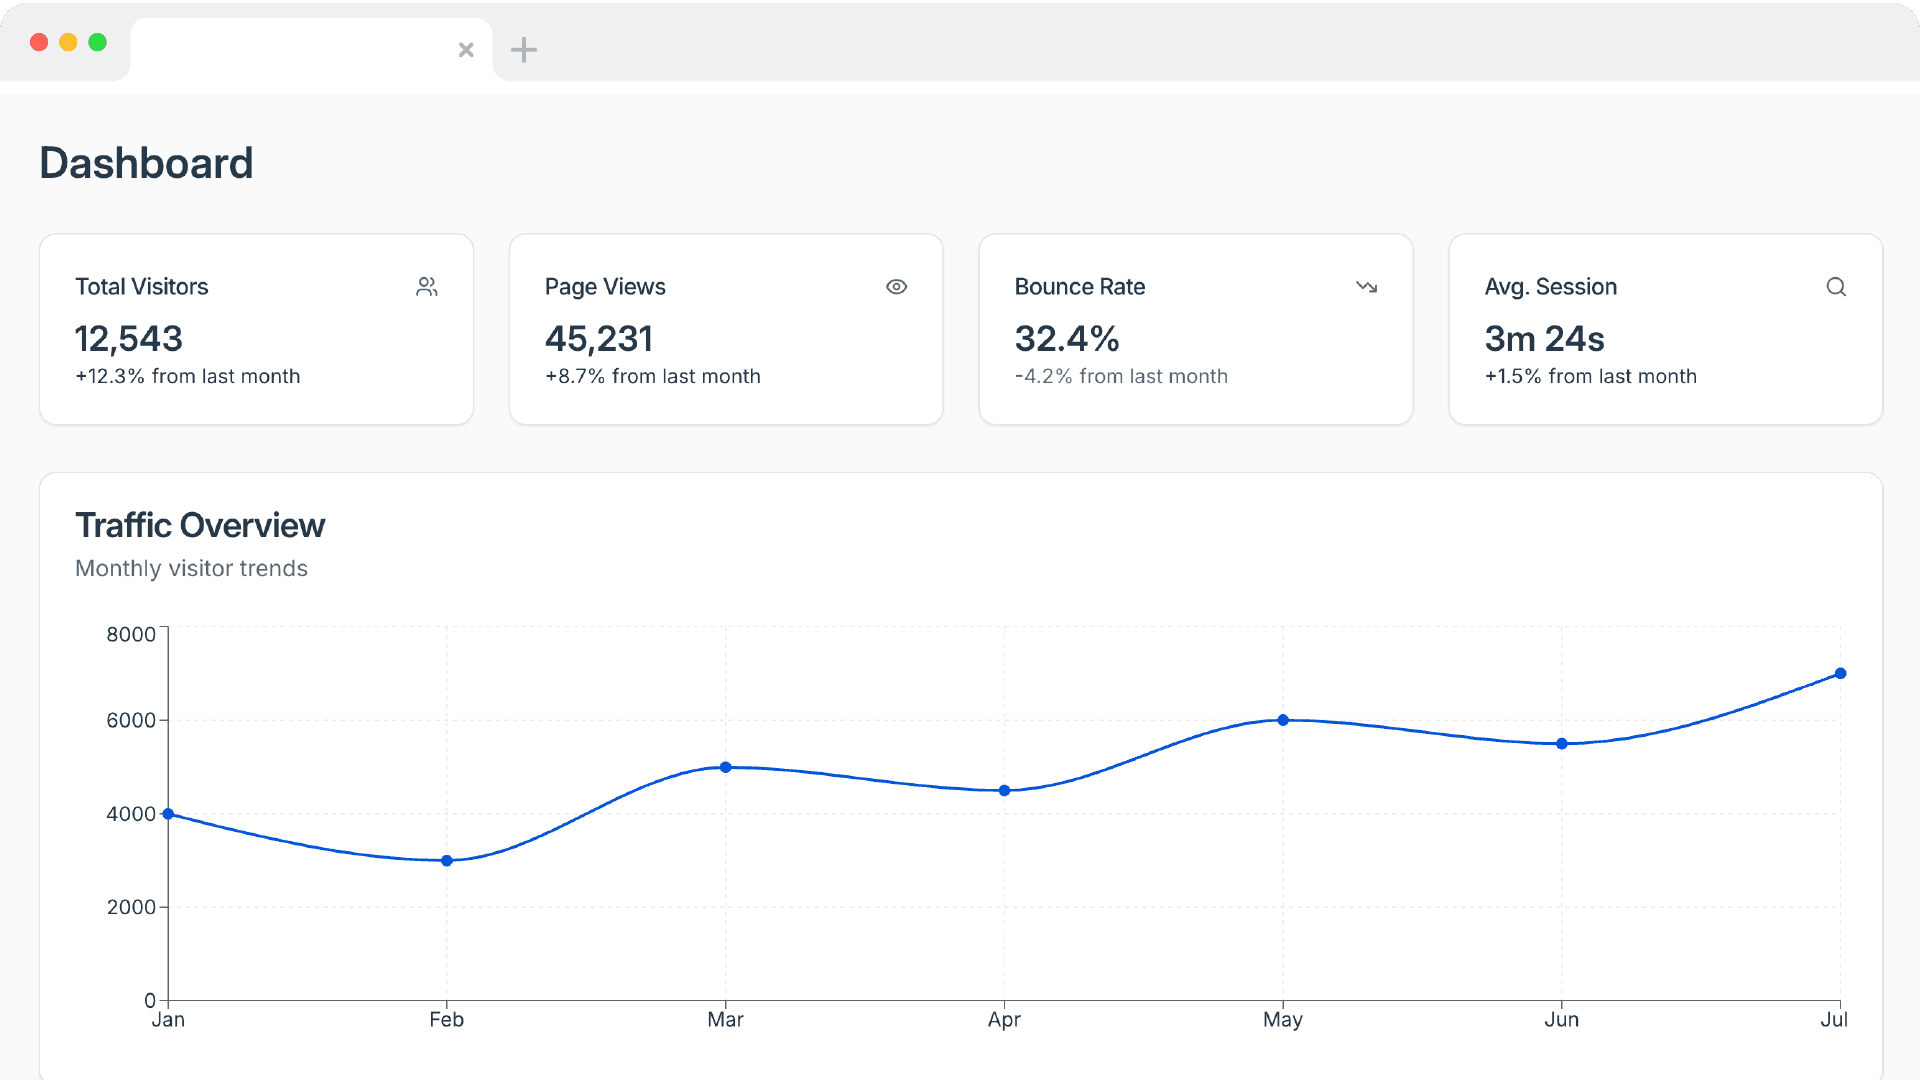Select the Apr data point on chart
The image size is (1920, 1080).
coord(1005,791)
